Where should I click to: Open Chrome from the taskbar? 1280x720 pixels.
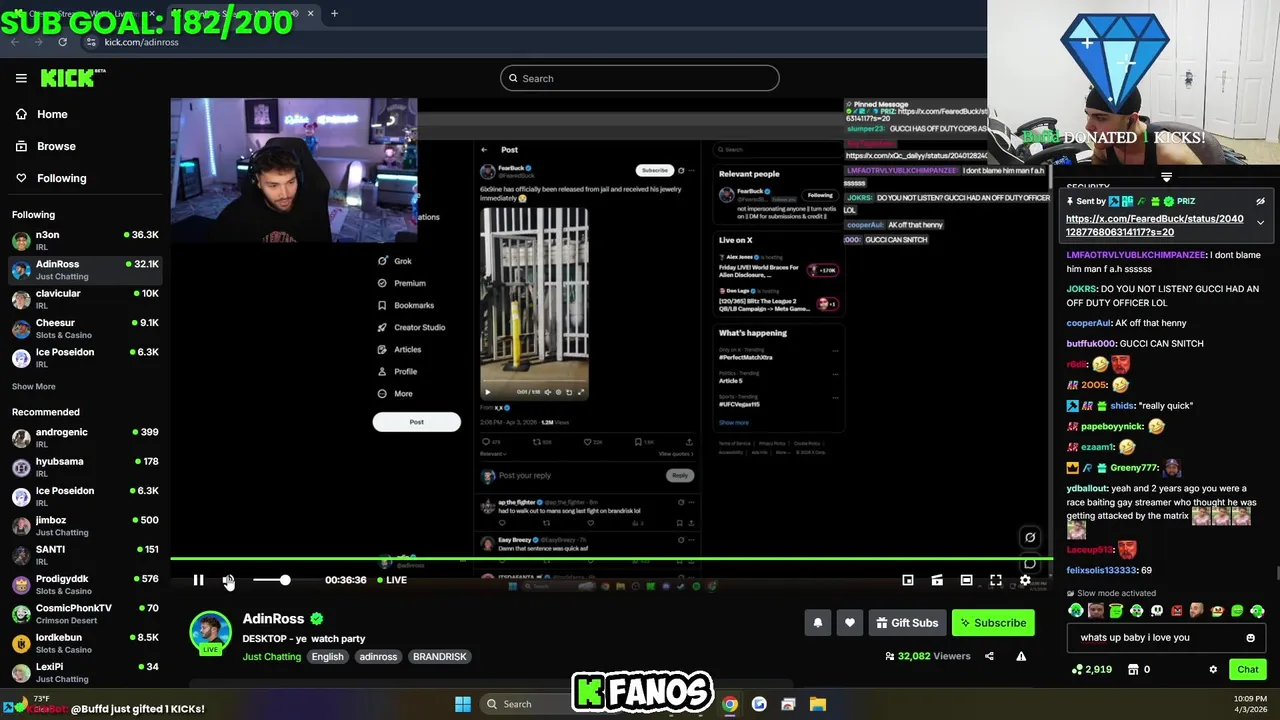(x=730, y=704)
